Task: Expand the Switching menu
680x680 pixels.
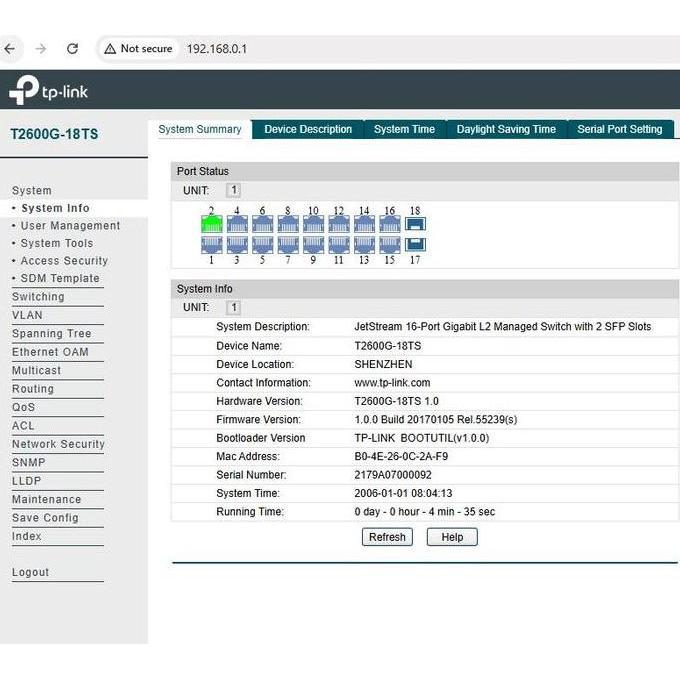Action: tap(38, 297)
